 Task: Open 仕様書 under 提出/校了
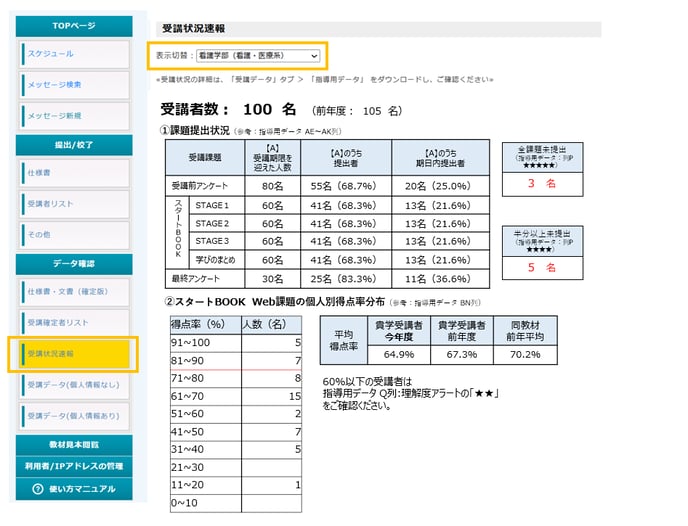pyautogui.click(x=74, y=173)
